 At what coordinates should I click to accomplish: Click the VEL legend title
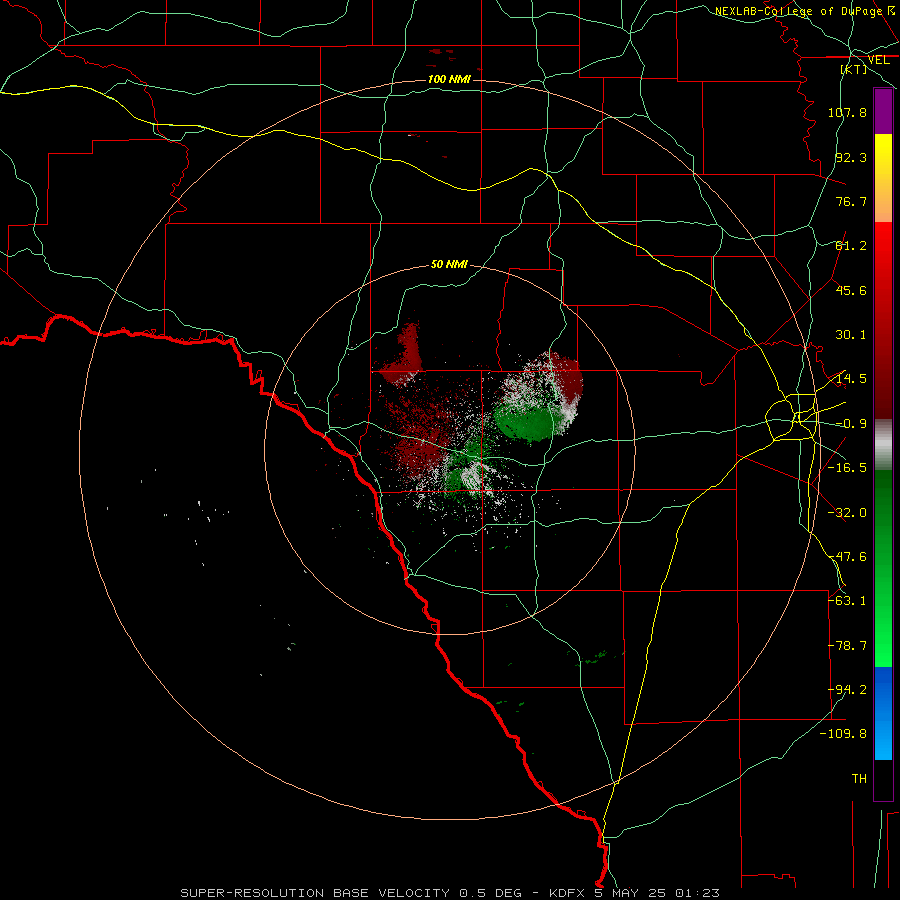tap(878, 60)
